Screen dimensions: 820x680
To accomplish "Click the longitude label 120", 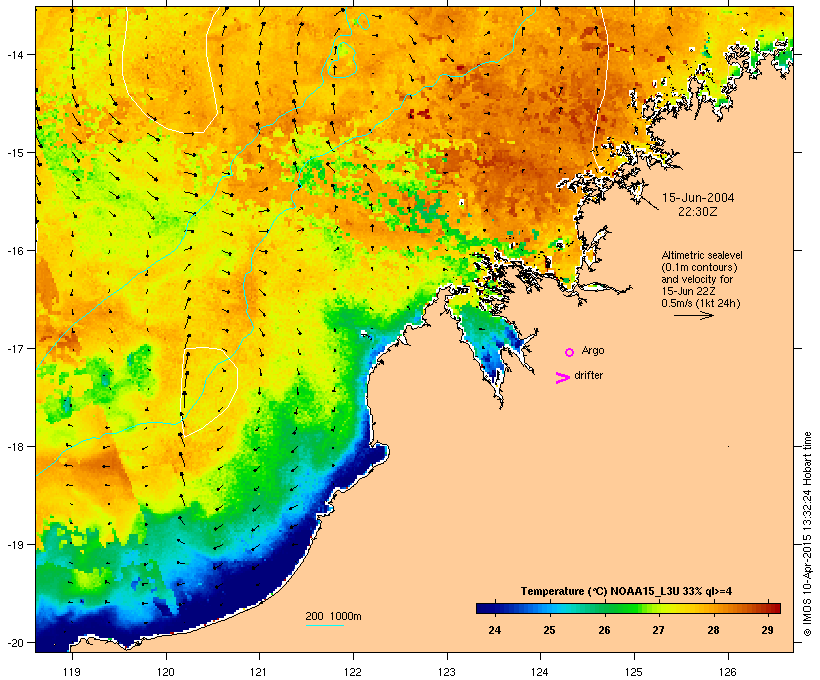I will [166, 672].
